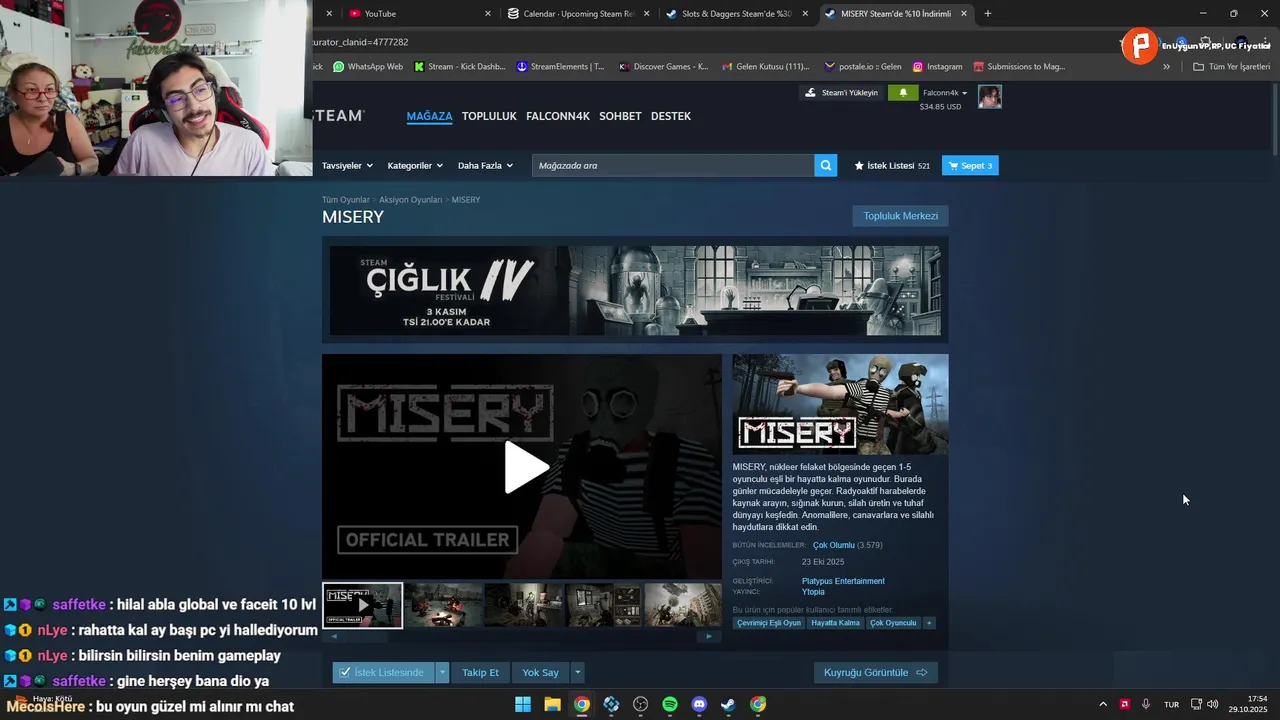Click the Spotify icon in the taskbar
The height and width of the screenshot is (720, 1280).
click(x=670, y=704)
